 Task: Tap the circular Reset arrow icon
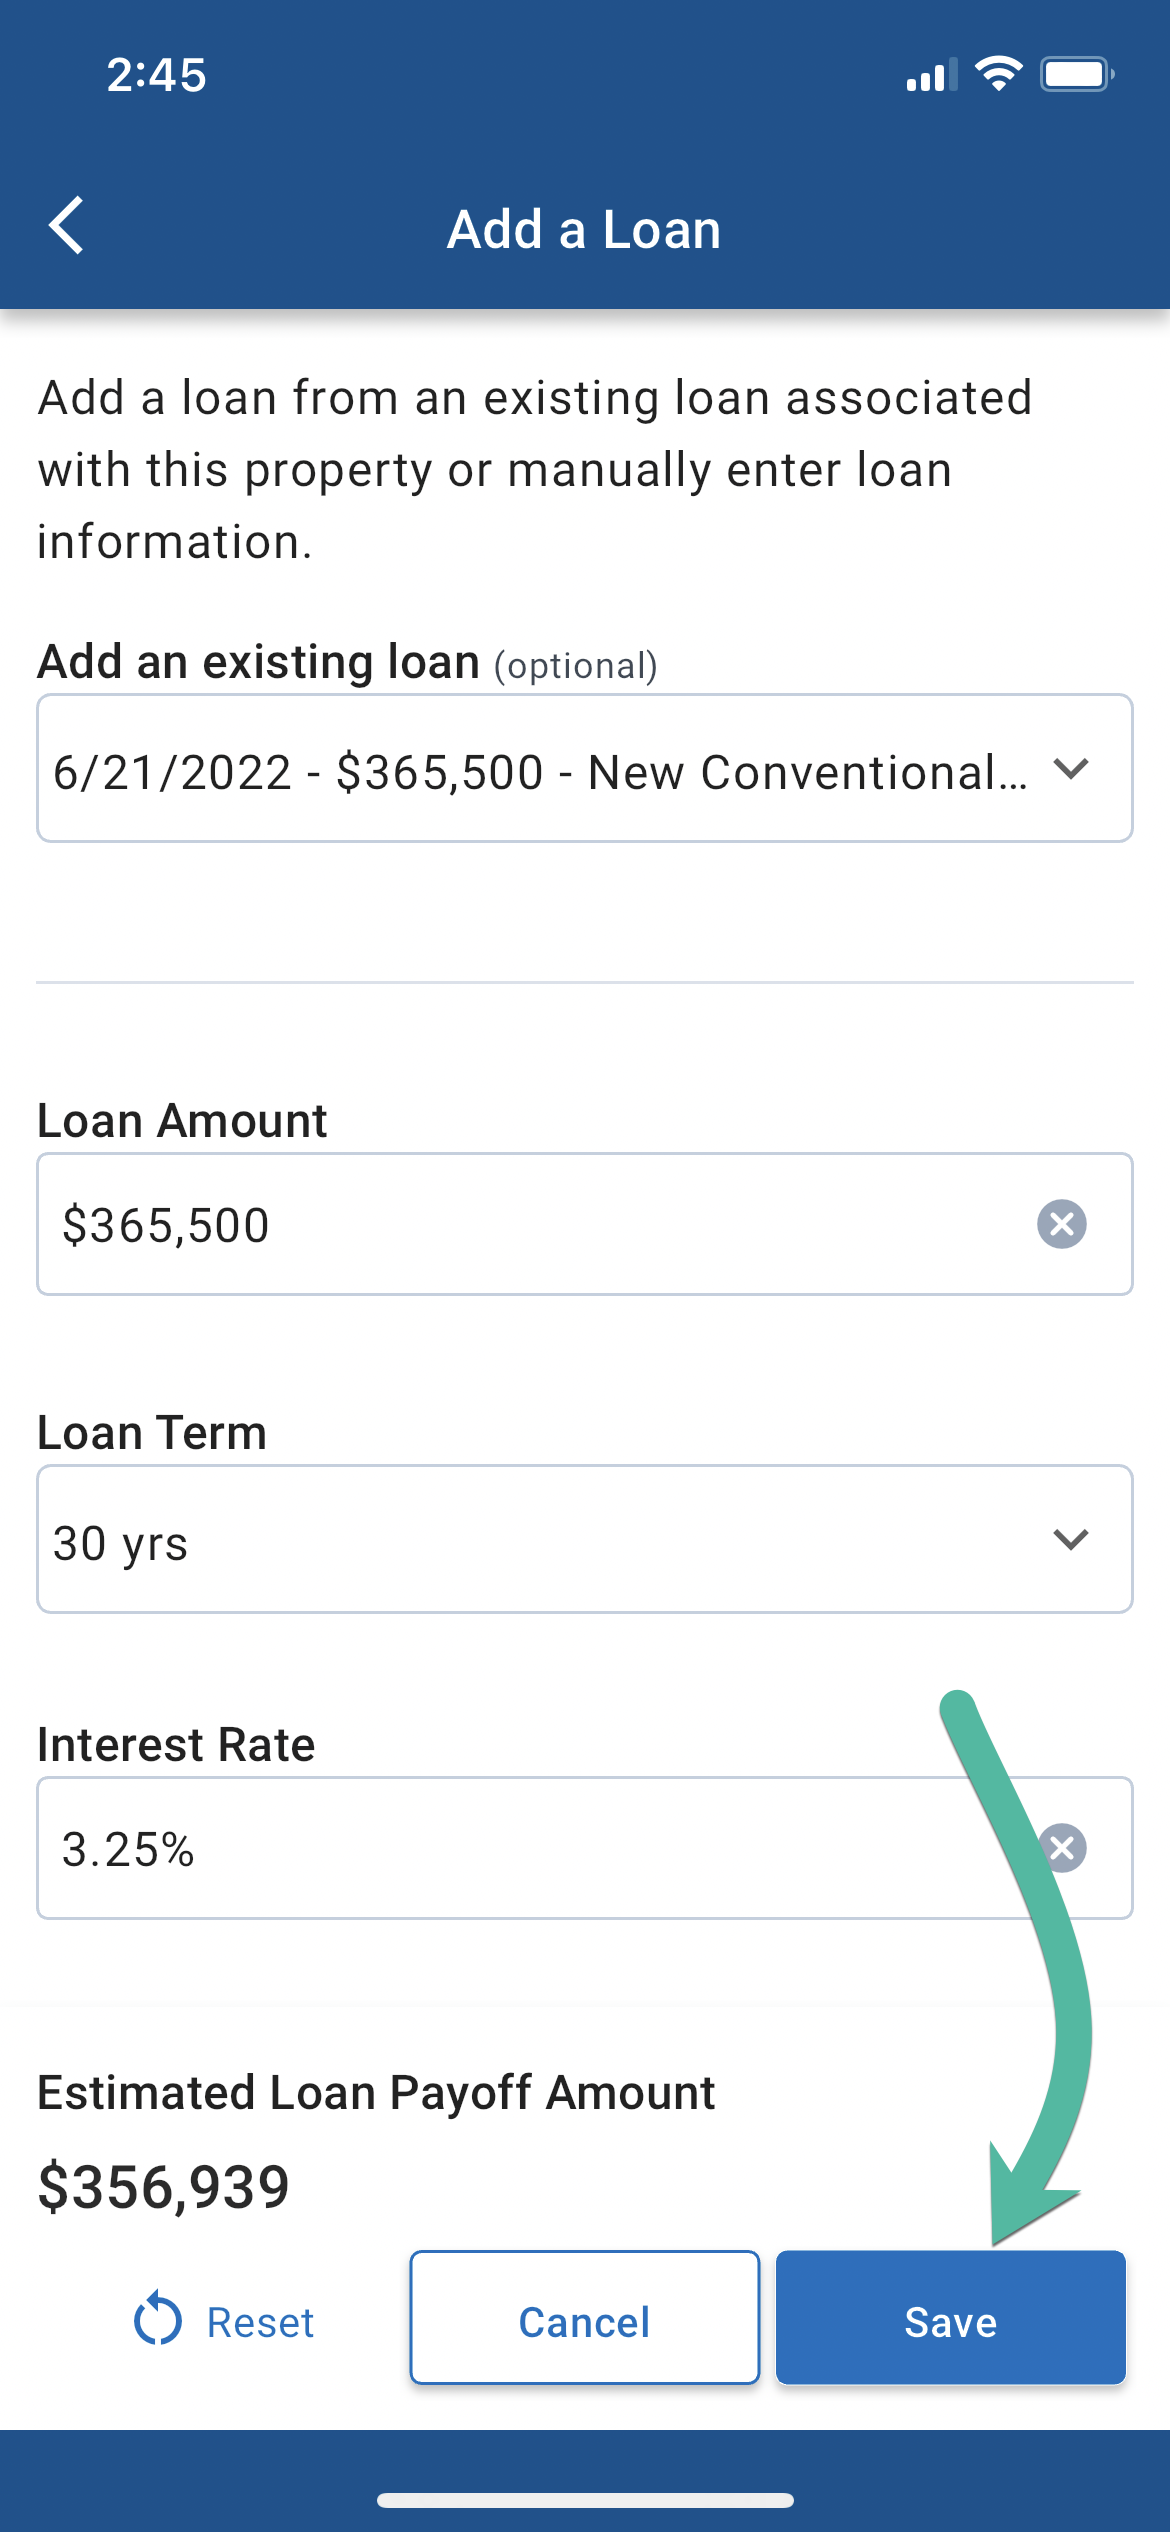[158, 2318]
